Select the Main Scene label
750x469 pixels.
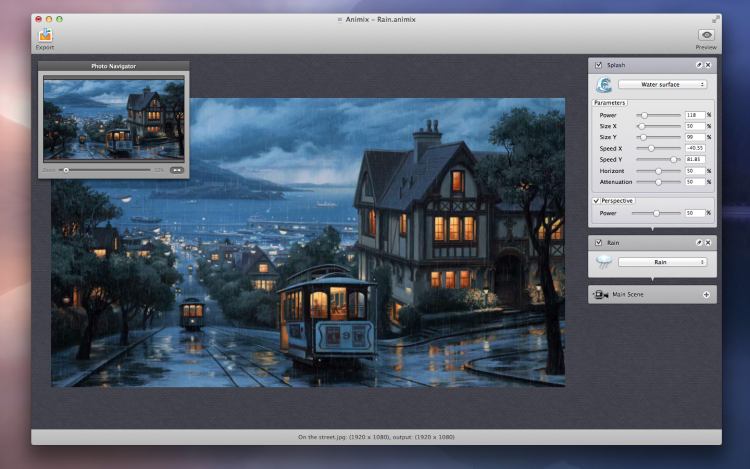click(x=628, y=294)
